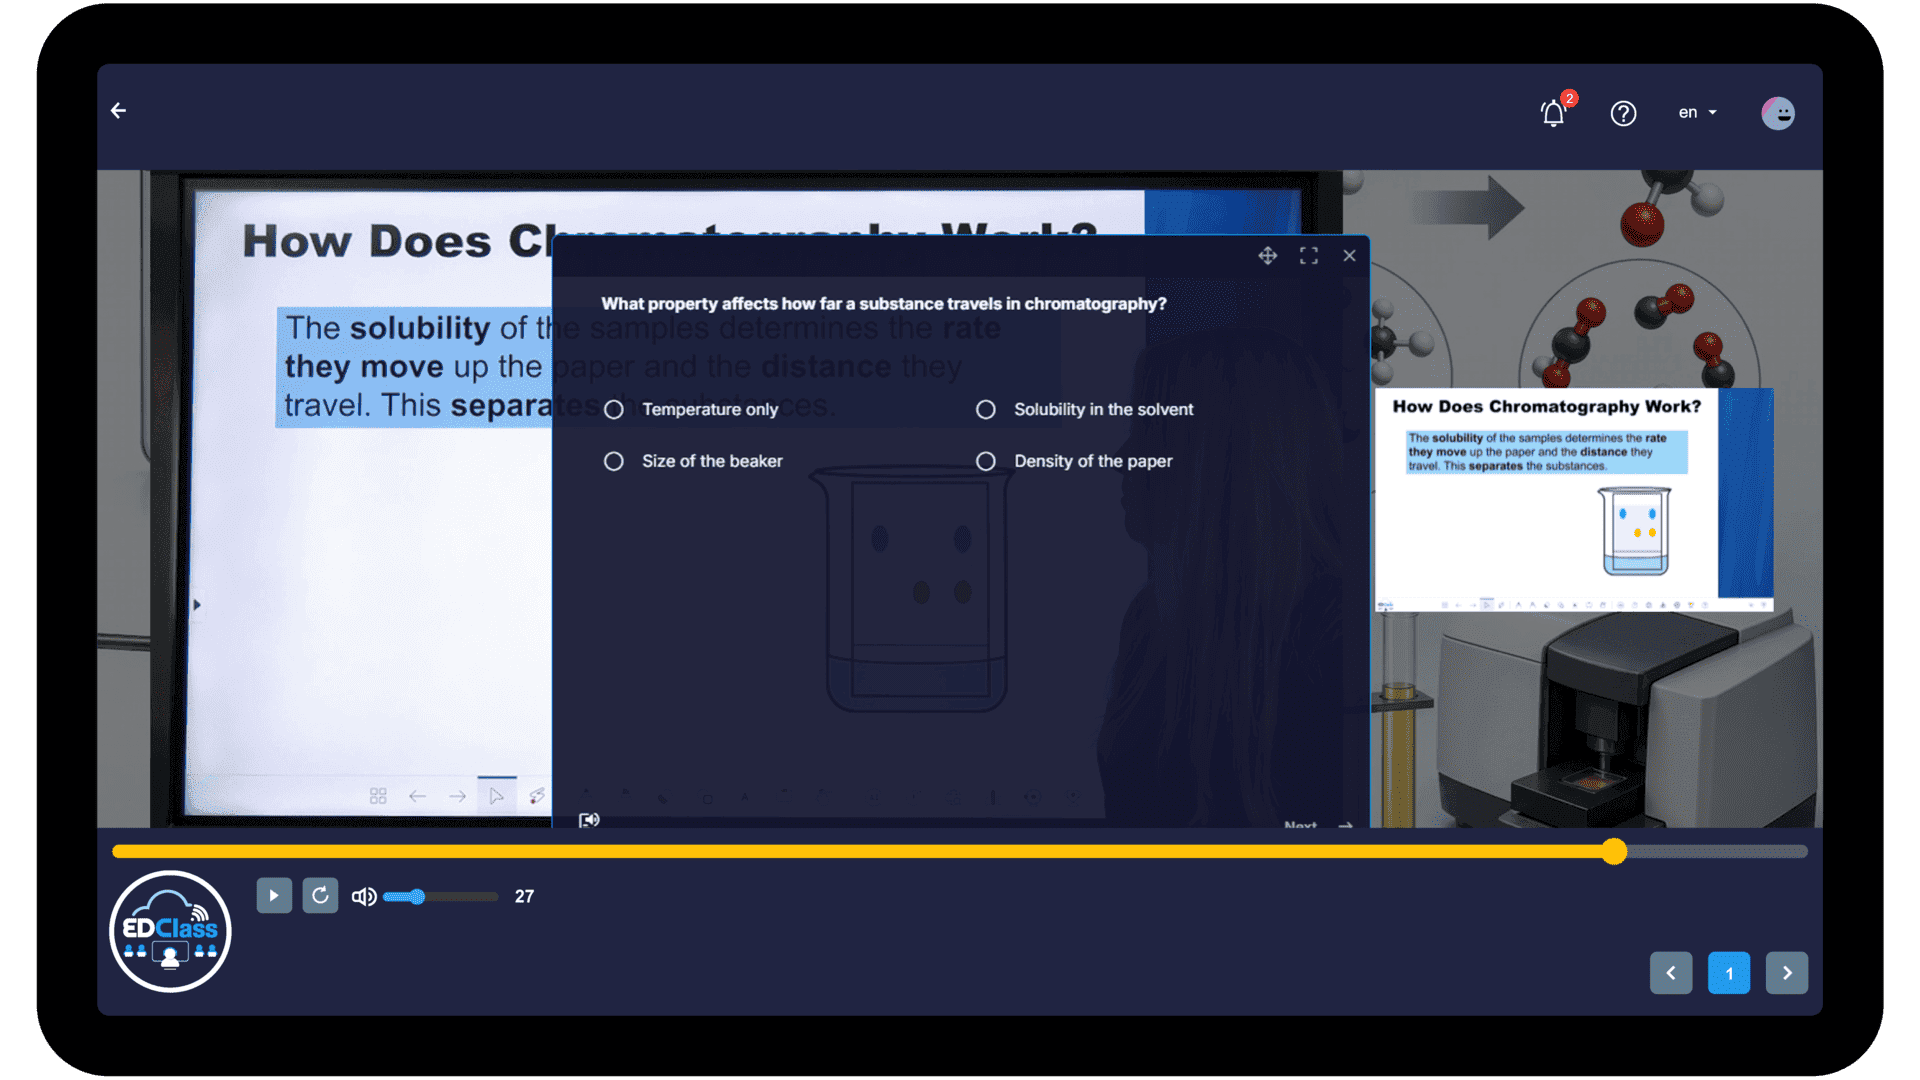Click the volume value 27
Viewport: 1920px width, 1080px height.
tap(524, 897)
